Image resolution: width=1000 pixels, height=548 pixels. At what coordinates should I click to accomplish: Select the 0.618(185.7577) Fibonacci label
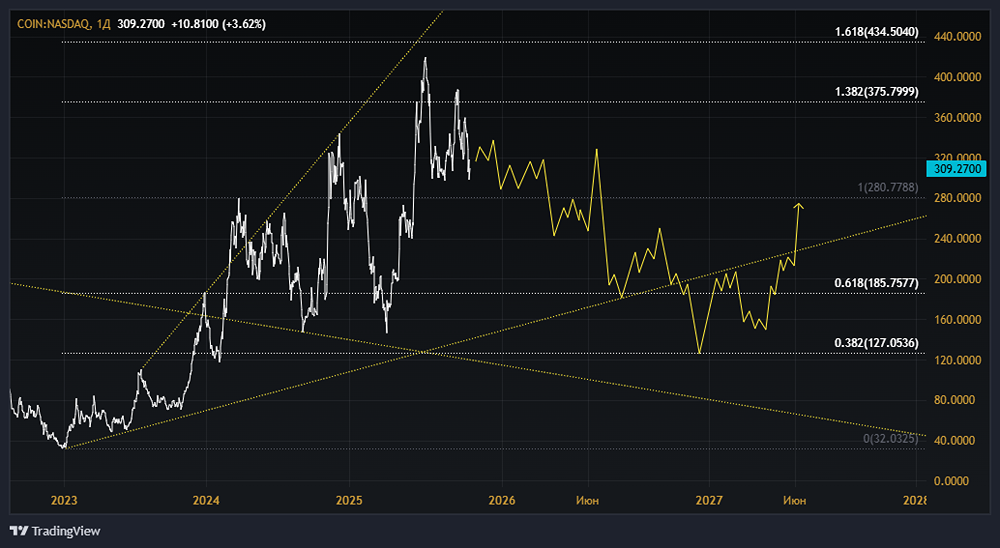877,283
